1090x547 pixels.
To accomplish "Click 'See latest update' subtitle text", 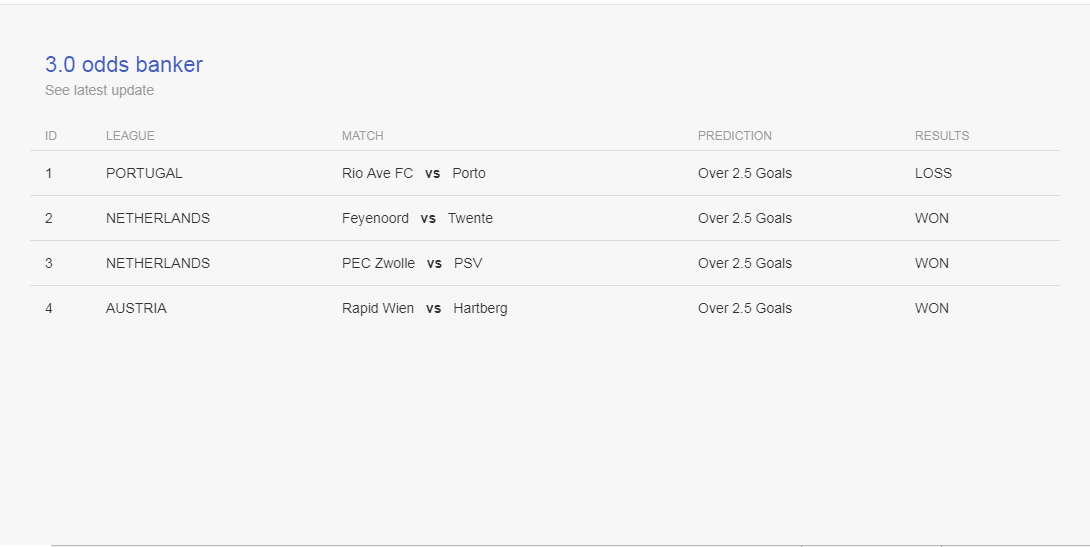I will click(x=99, y=90).
